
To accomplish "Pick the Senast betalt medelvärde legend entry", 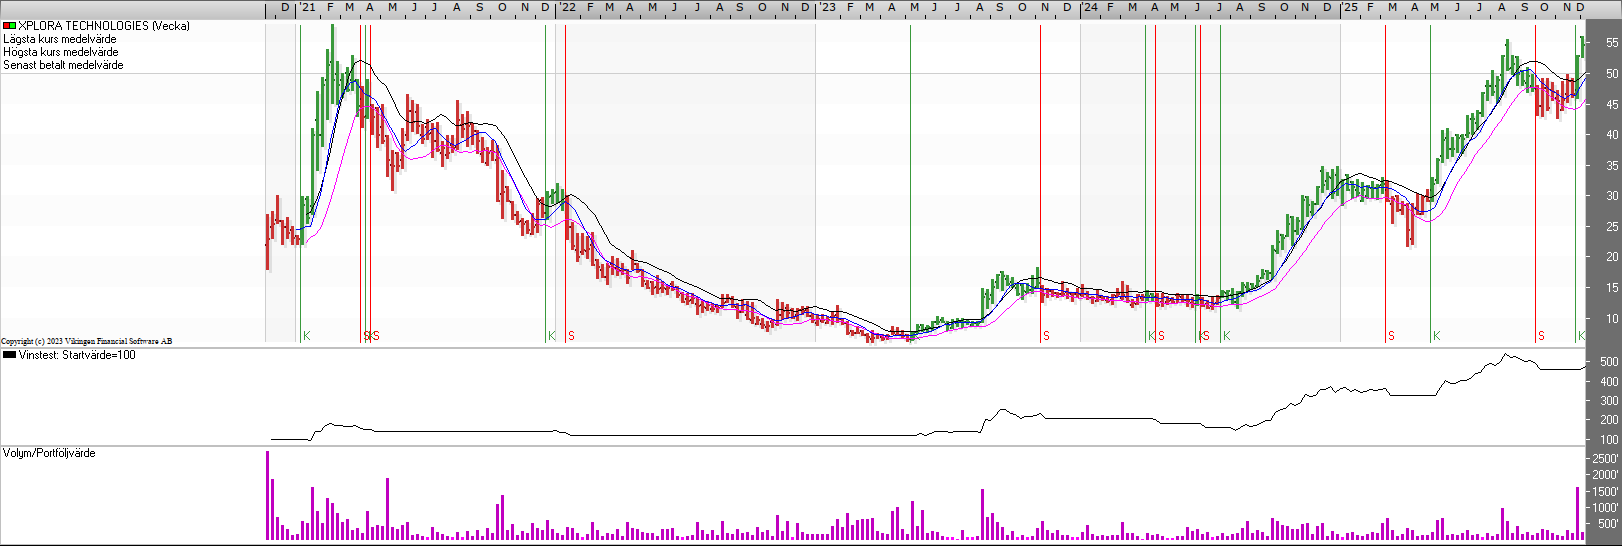I will 64,65.
